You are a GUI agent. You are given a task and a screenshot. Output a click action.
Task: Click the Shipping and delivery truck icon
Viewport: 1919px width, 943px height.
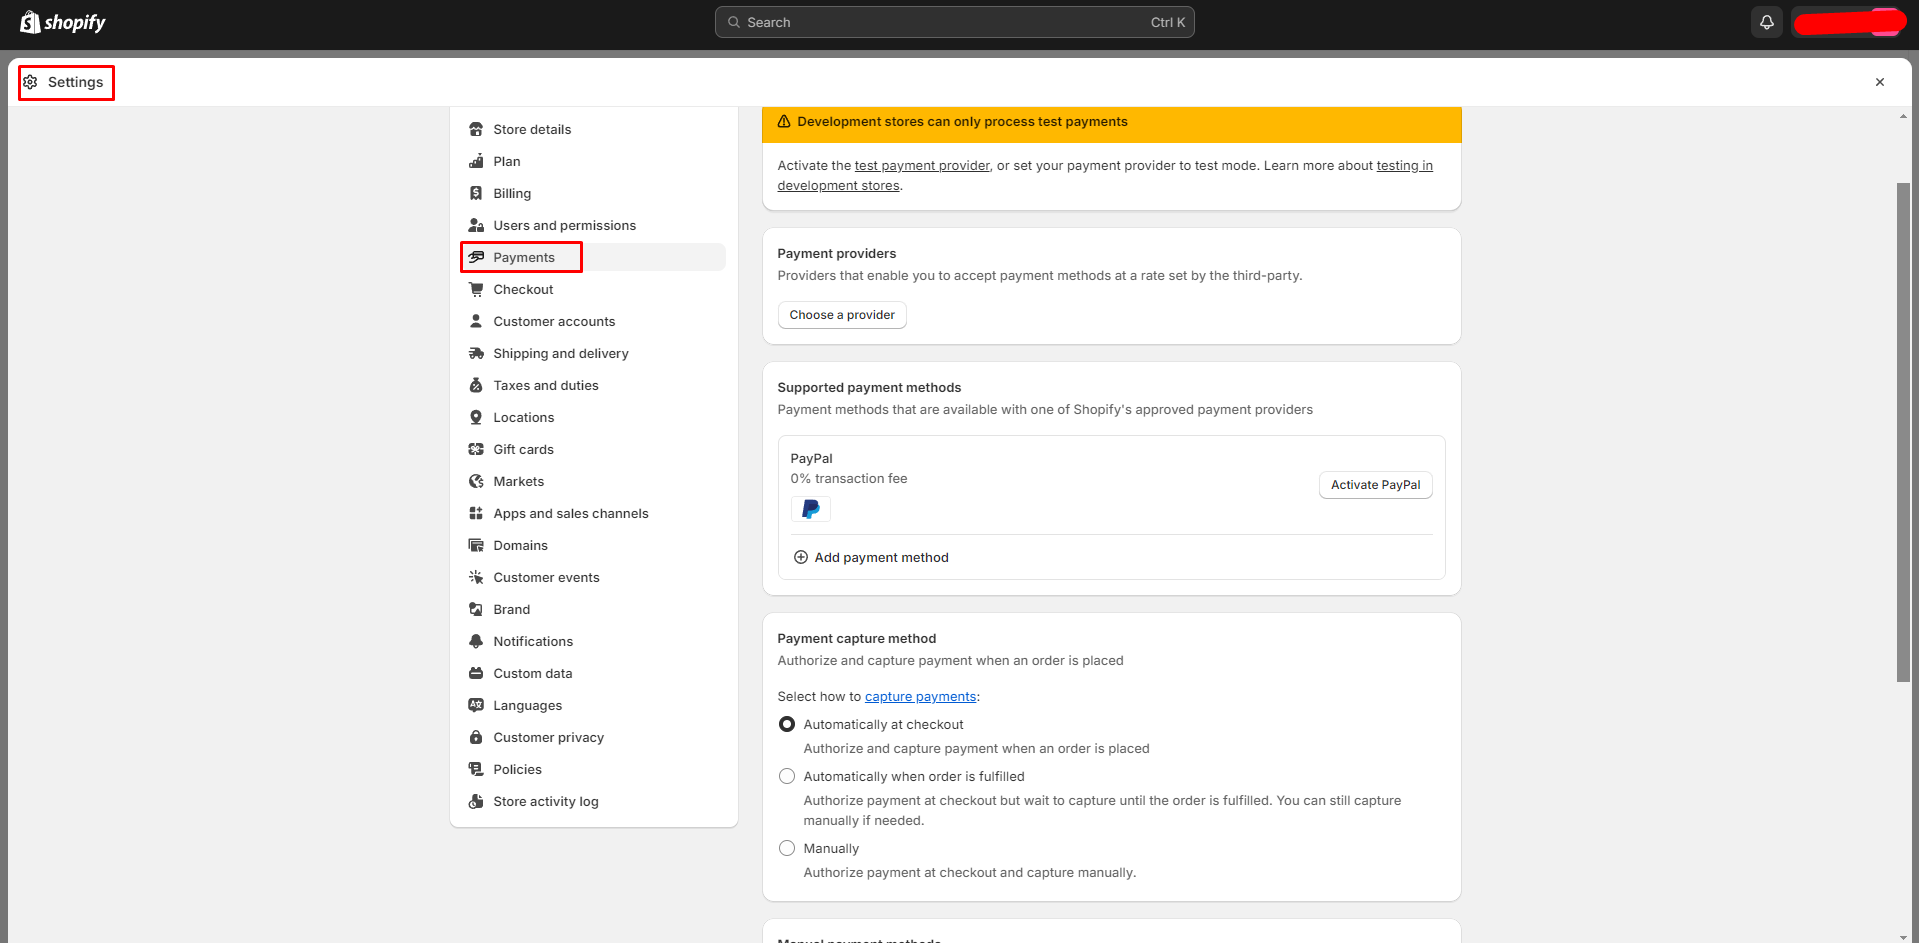click(476, 353)
